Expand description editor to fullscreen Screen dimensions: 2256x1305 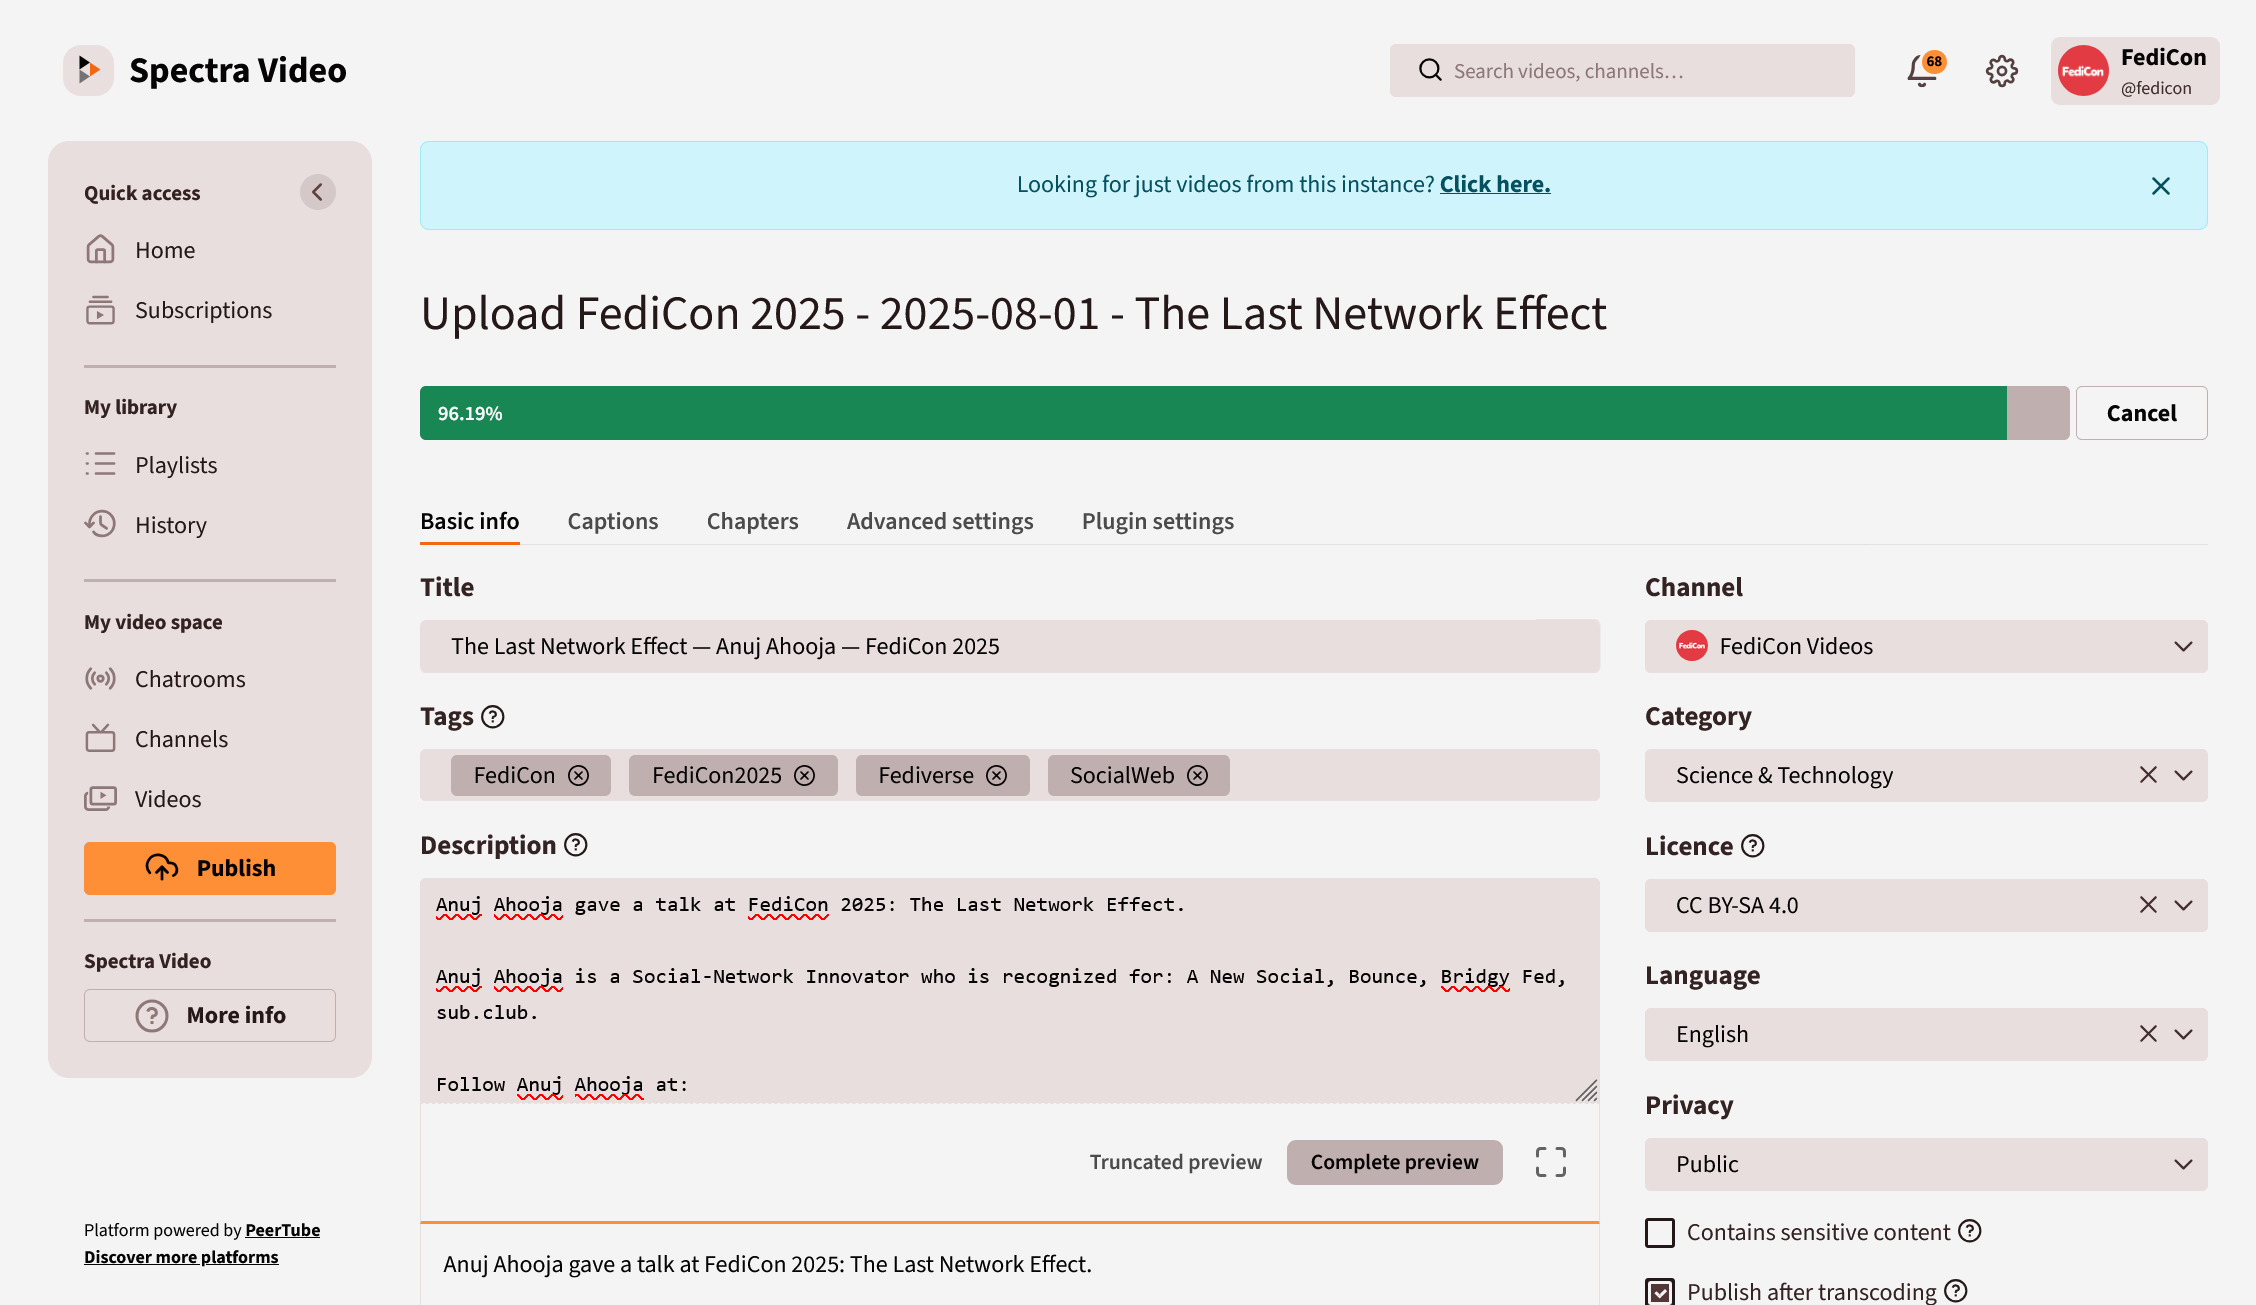pos(1551,1162)
